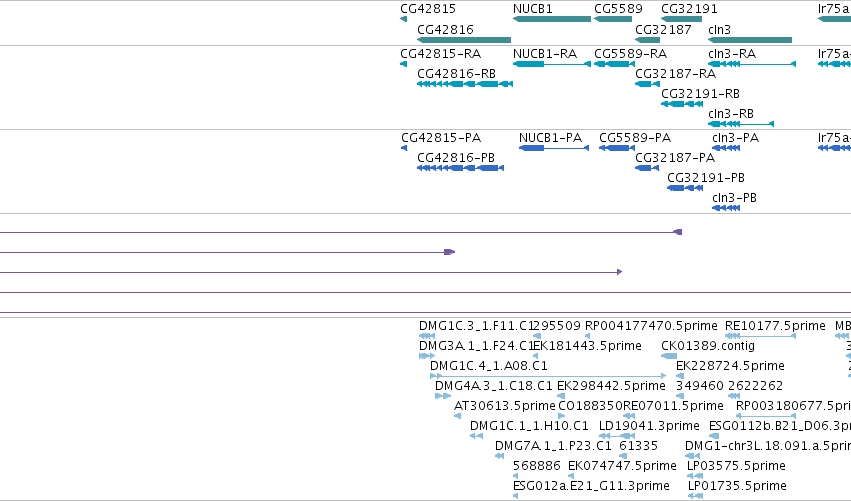Click EST ESG012a.E21_G11.3prime
This screenshot has width=851, height=501.
[x=591, y=486]
